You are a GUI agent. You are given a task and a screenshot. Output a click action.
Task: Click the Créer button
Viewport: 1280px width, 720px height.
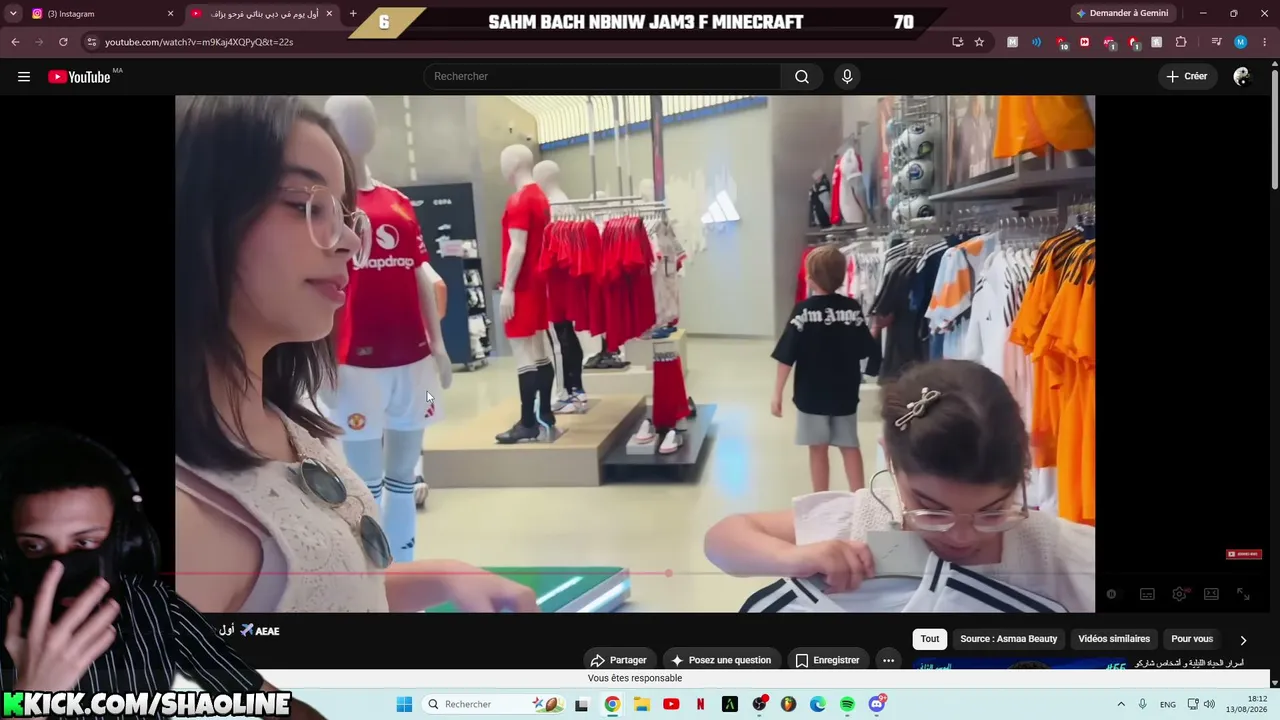point(1187,77)
